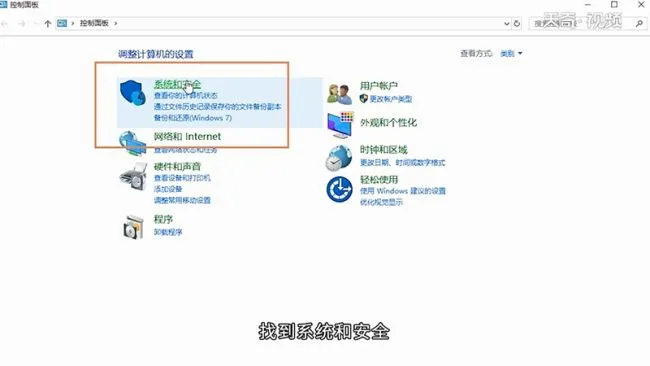Maximize the 控制面板 window
Screen dimensions: 650x366
click(x=614, y=5)
